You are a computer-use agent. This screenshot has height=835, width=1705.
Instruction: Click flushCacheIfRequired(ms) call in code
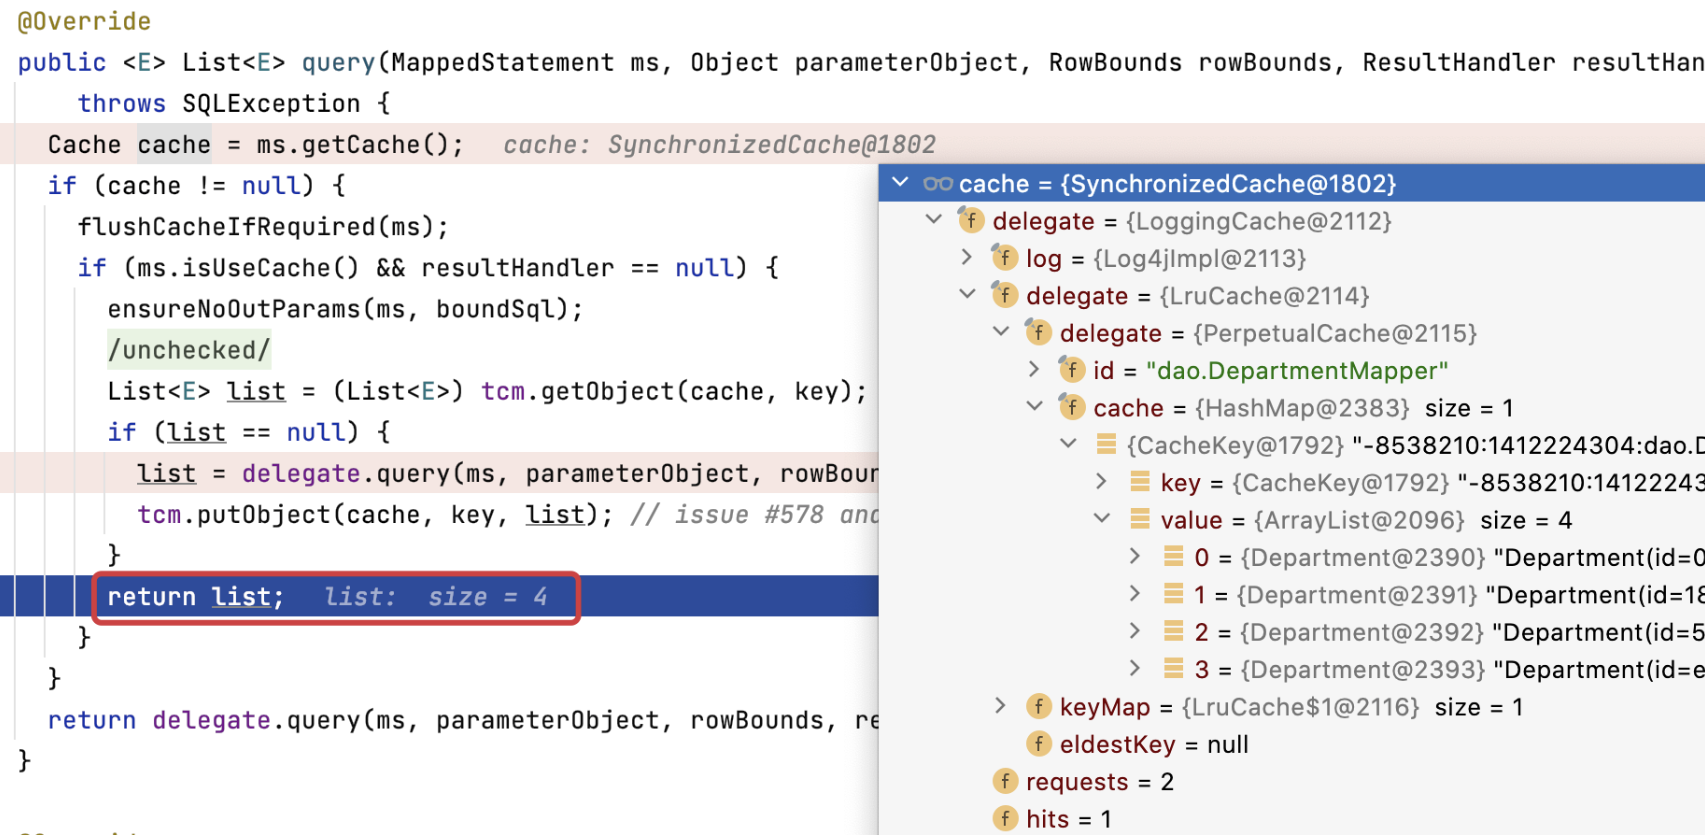click(x=263, y=227)
